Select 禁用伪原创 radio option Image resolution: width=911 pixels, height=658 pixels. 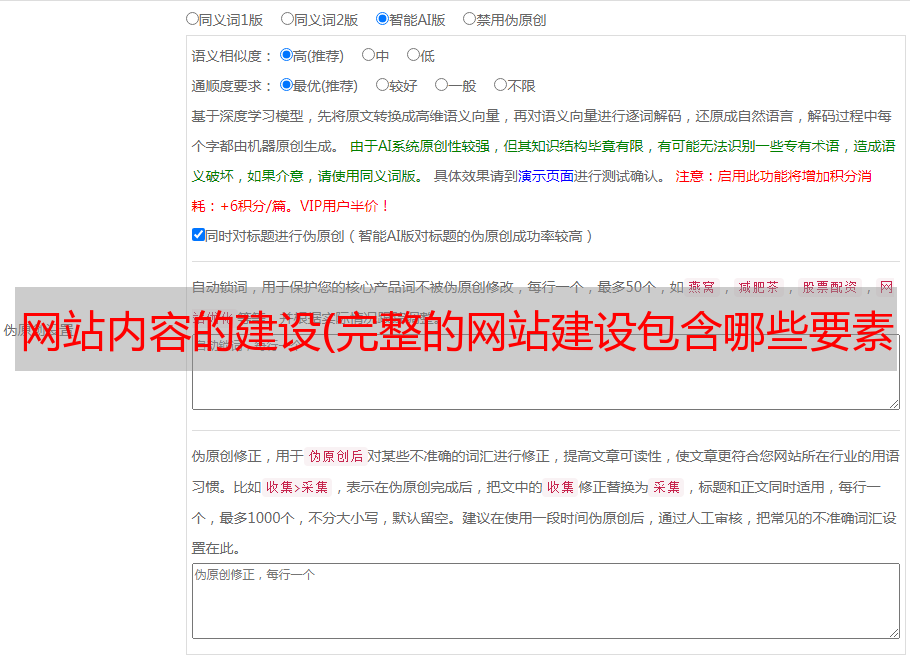(469, 19)
